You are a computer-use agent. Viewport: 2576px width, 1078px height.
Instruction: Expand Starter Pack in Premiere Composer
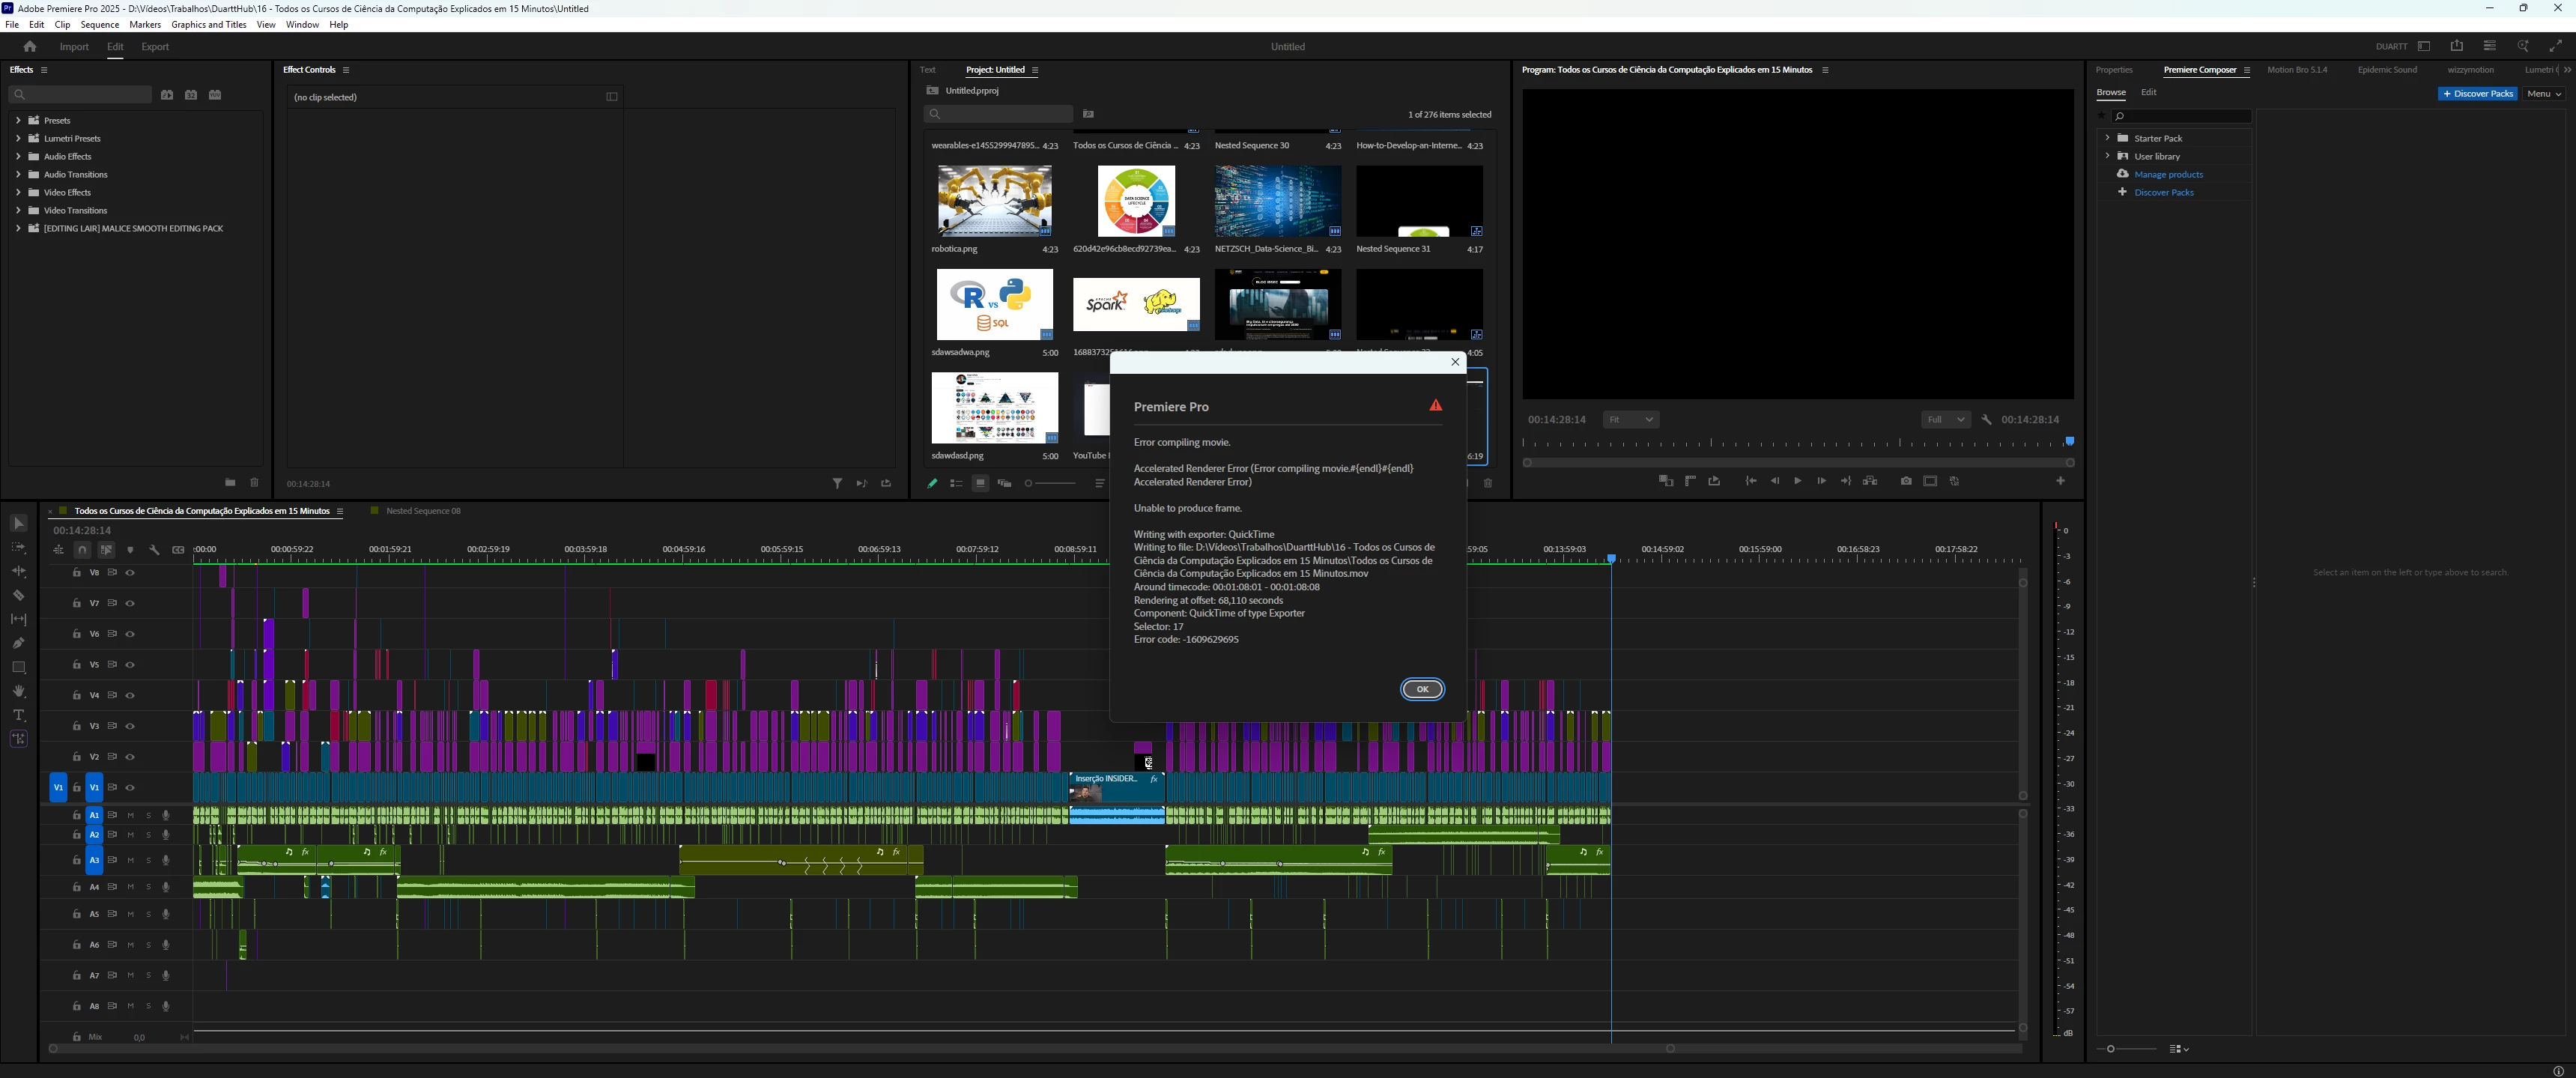click(2107, 138)
